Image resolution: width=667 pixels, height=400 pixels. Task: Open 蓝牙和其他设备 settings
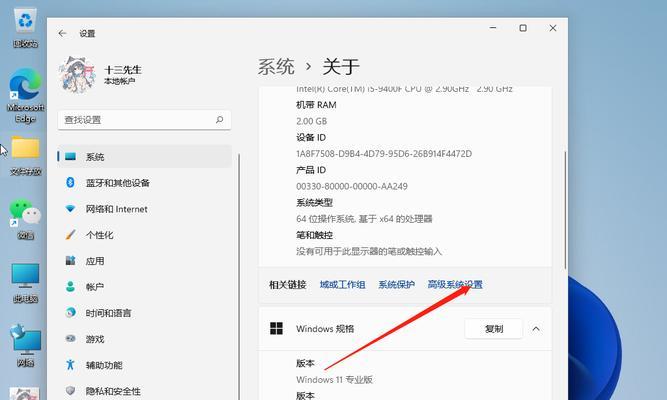click(145, 183)
